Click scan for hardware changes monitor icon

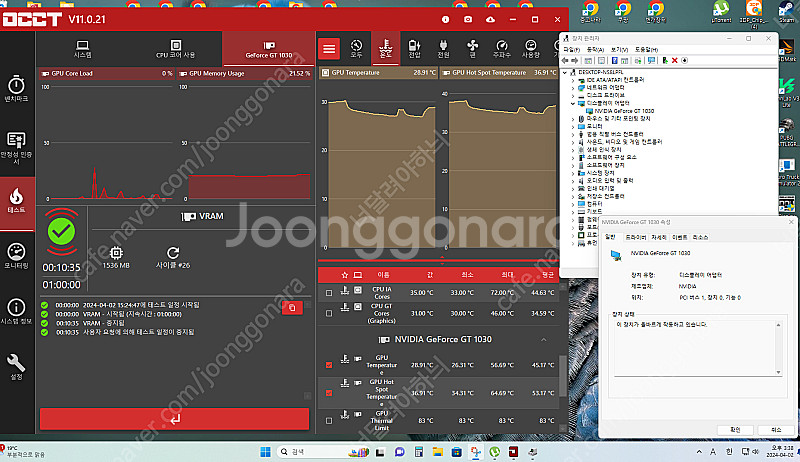click(651, 60)
